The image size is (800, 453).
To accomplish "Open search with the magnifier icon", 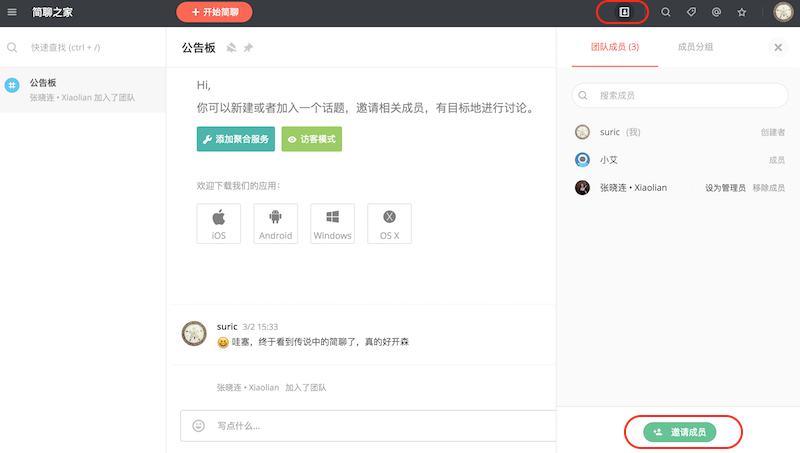I will pos(666,12).
